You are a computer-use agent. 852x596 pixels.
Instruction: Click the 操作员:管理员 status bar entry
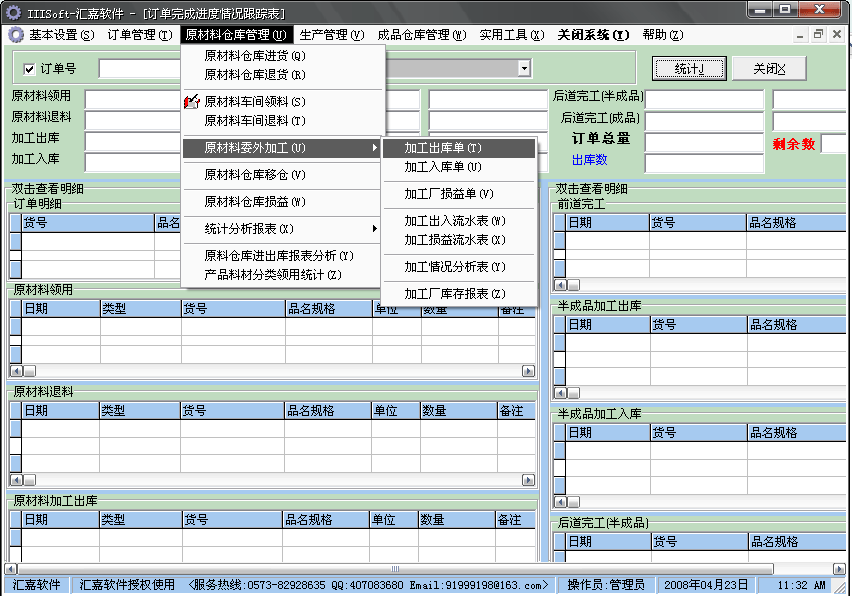[x=606, y=585]
